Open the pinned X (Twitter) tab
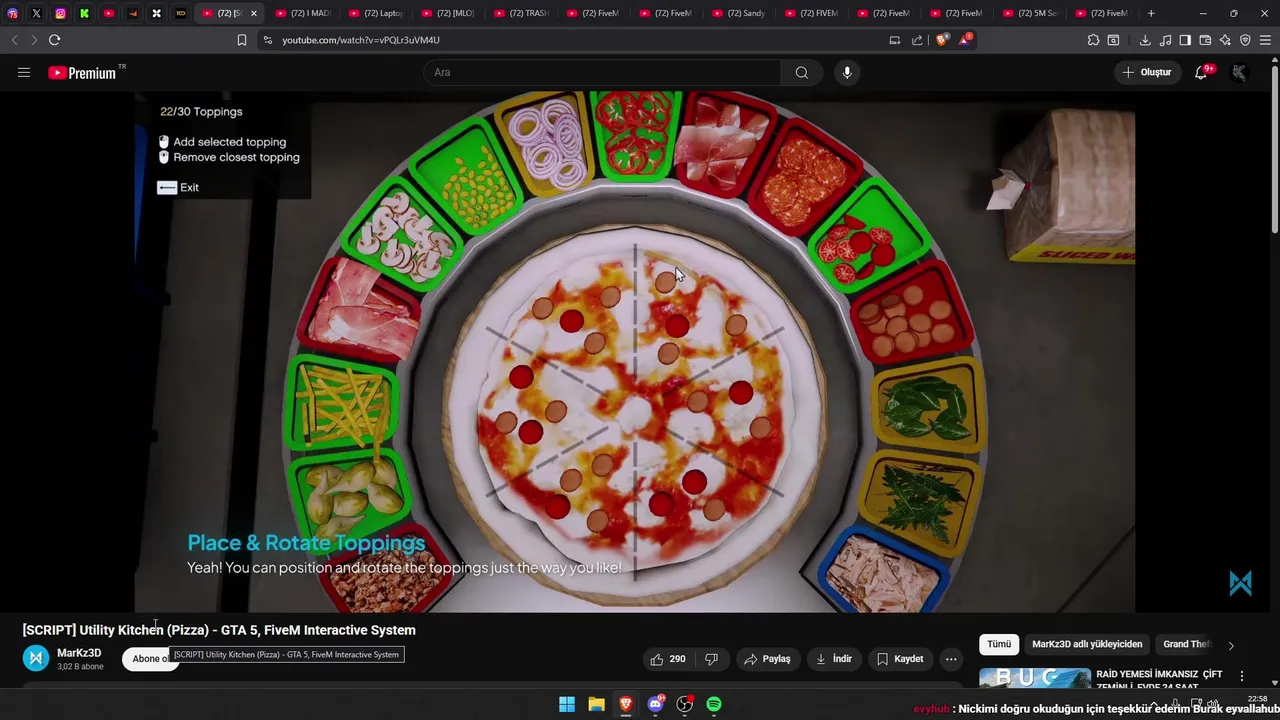Screen dimensions: 1280x720 (36, 13)
